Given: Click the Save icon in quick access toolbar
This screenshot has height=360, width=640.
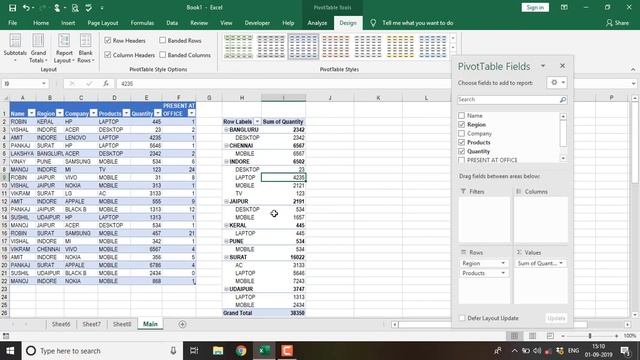Looking at the screenshot, I should click(x=13, y=8).
